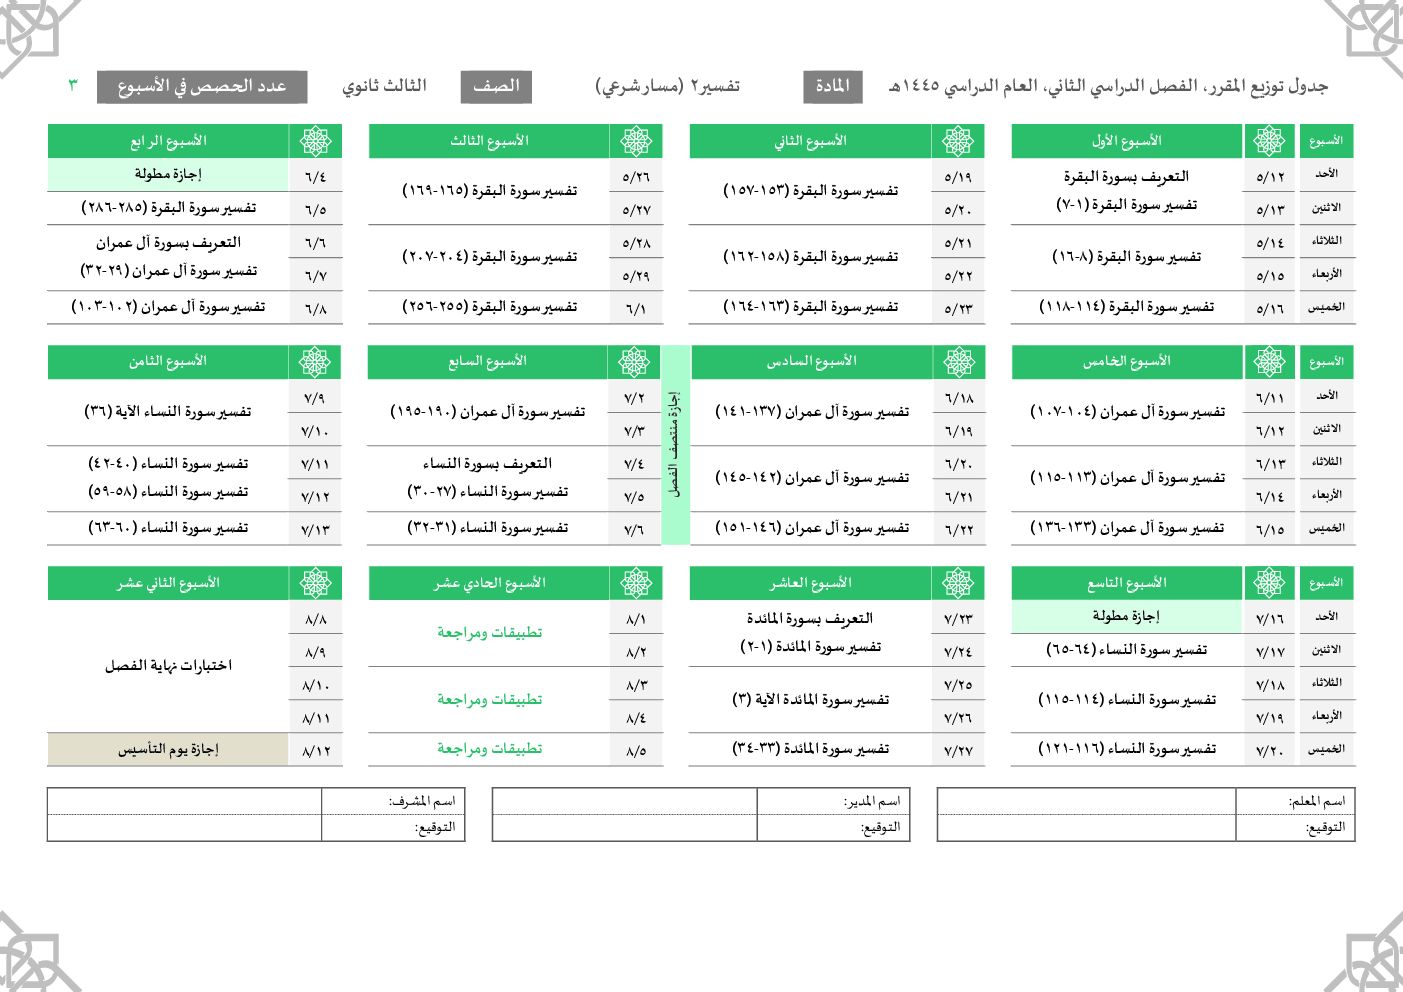1403x992 pixels.
Task: Click the blank field next to اسم المدير
Action: click(x=624, y=801)
